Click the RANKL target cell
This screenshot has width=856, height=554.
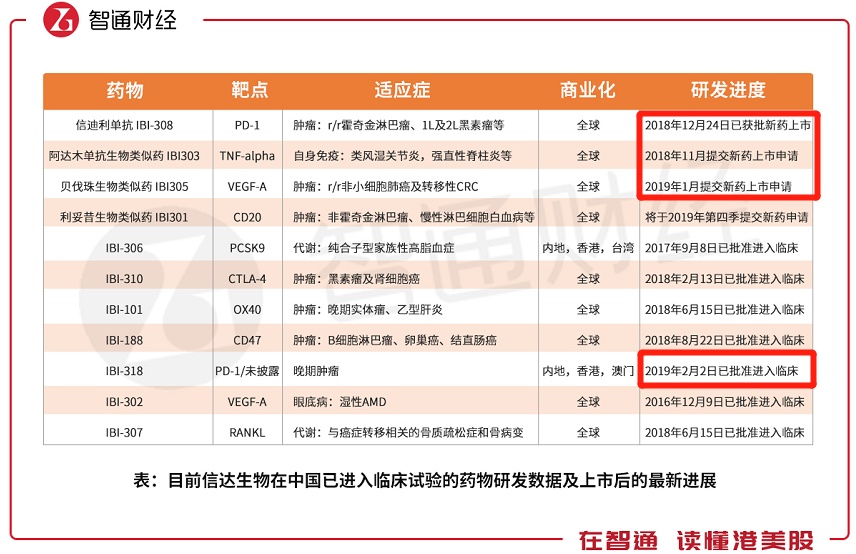point(247,433)
